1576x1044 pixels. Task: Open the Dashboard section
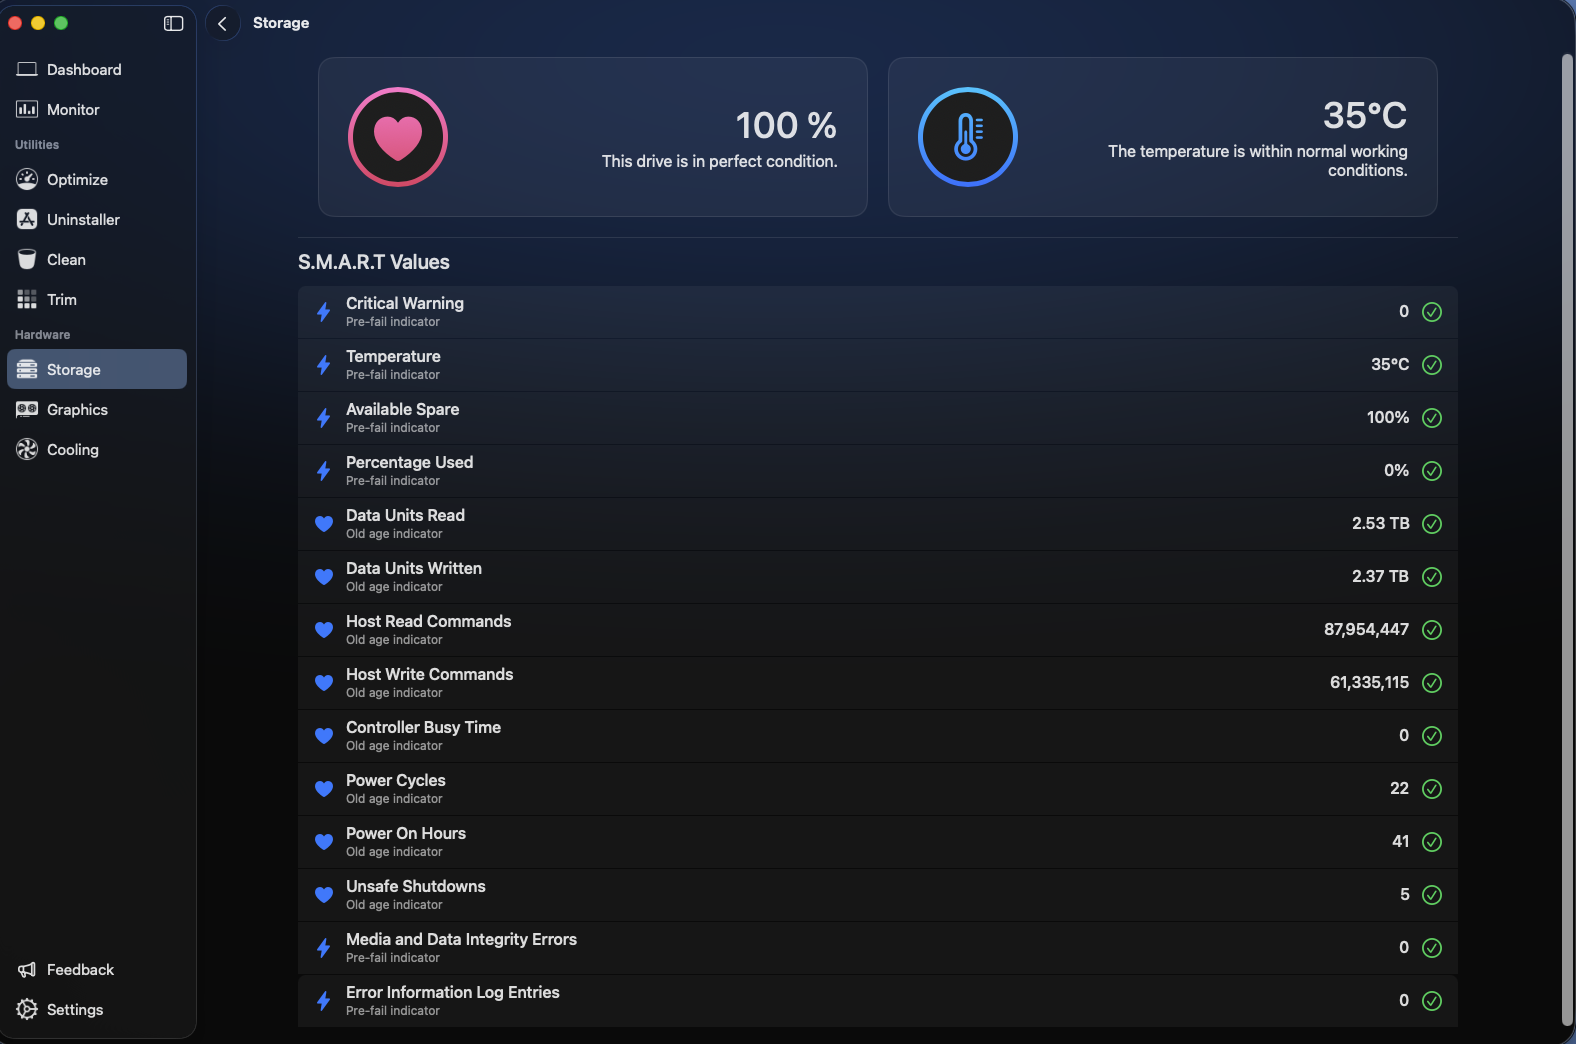click(x=97, y=69)
